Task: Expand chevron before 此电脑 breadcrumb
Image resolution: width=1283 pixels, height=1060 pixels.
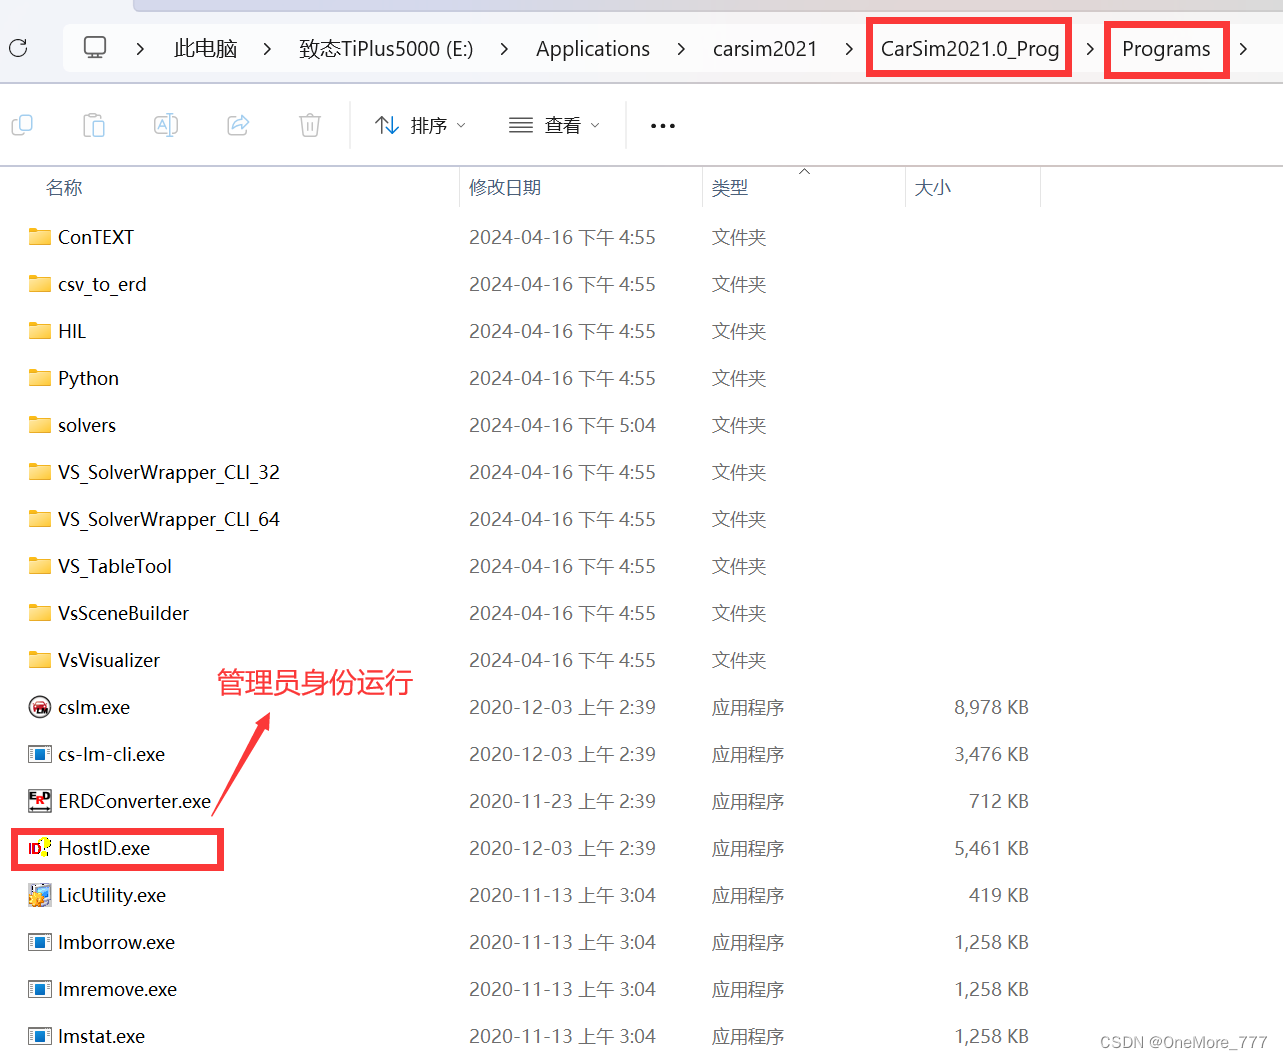Action: point(140,49)
